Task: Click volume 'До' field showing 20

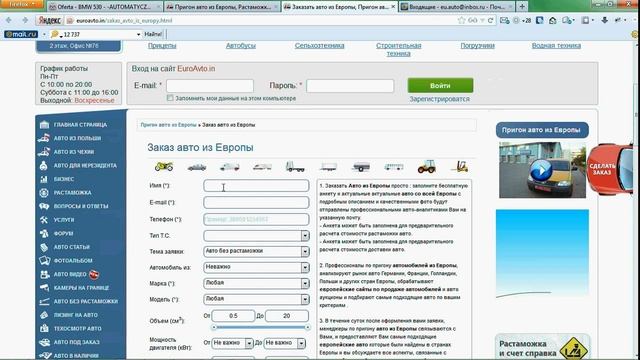Action: pos(287,316)
